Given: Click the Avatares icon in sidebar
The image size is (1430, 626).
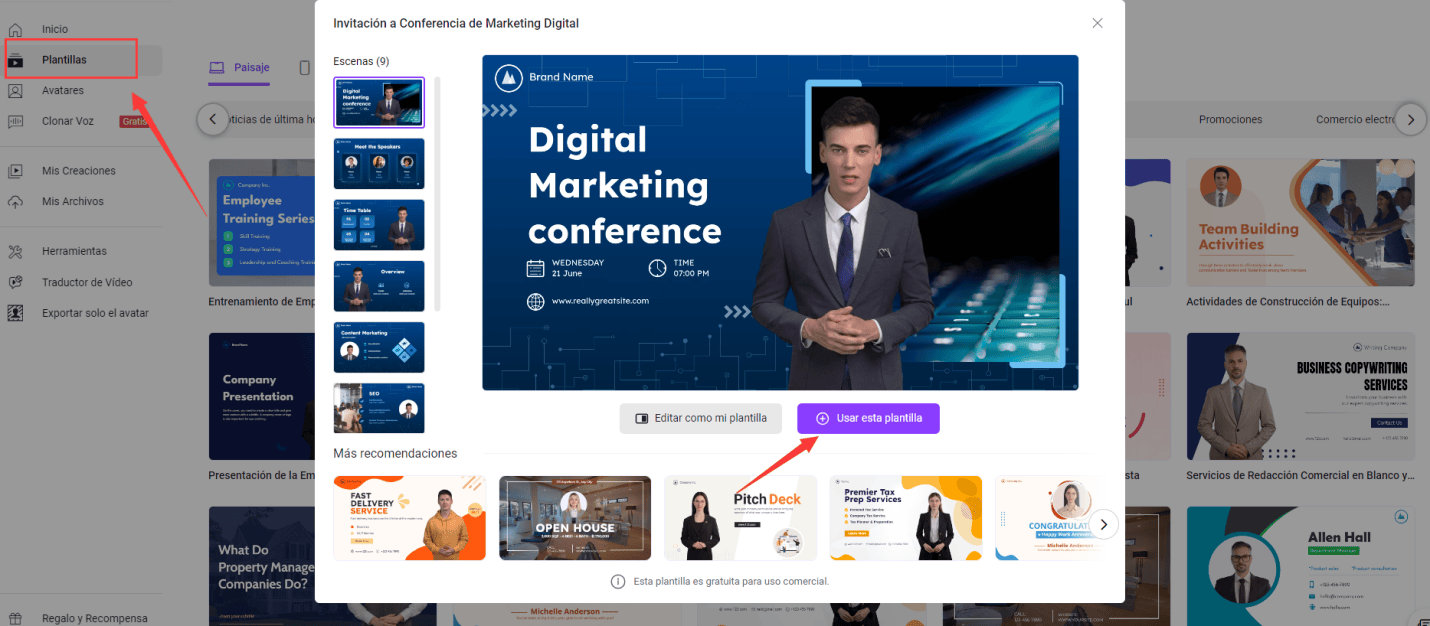Looking at the screenshot, I should click(15, 91).
